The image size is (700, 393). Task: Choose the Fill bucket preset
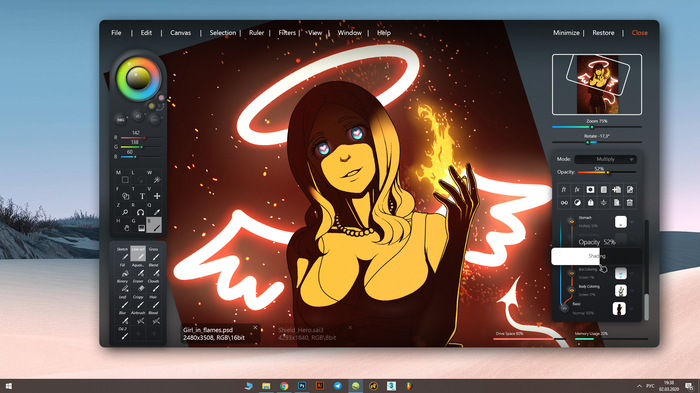(123, 270)
